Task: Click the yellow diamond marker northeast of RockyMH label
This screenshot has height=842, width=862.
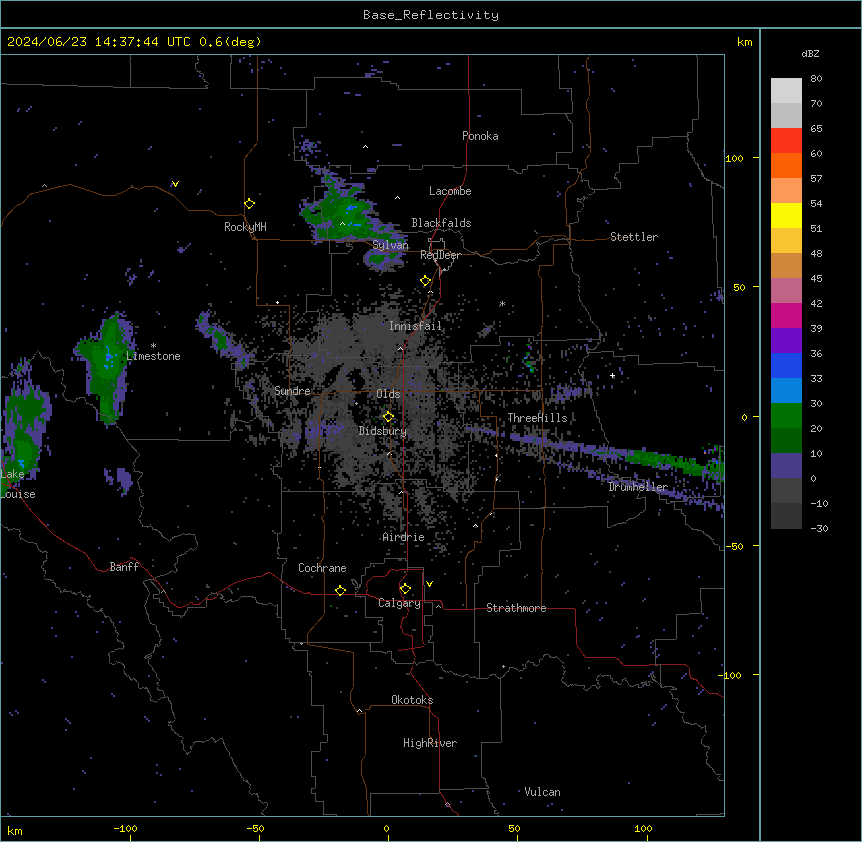Action: (249, 204)
